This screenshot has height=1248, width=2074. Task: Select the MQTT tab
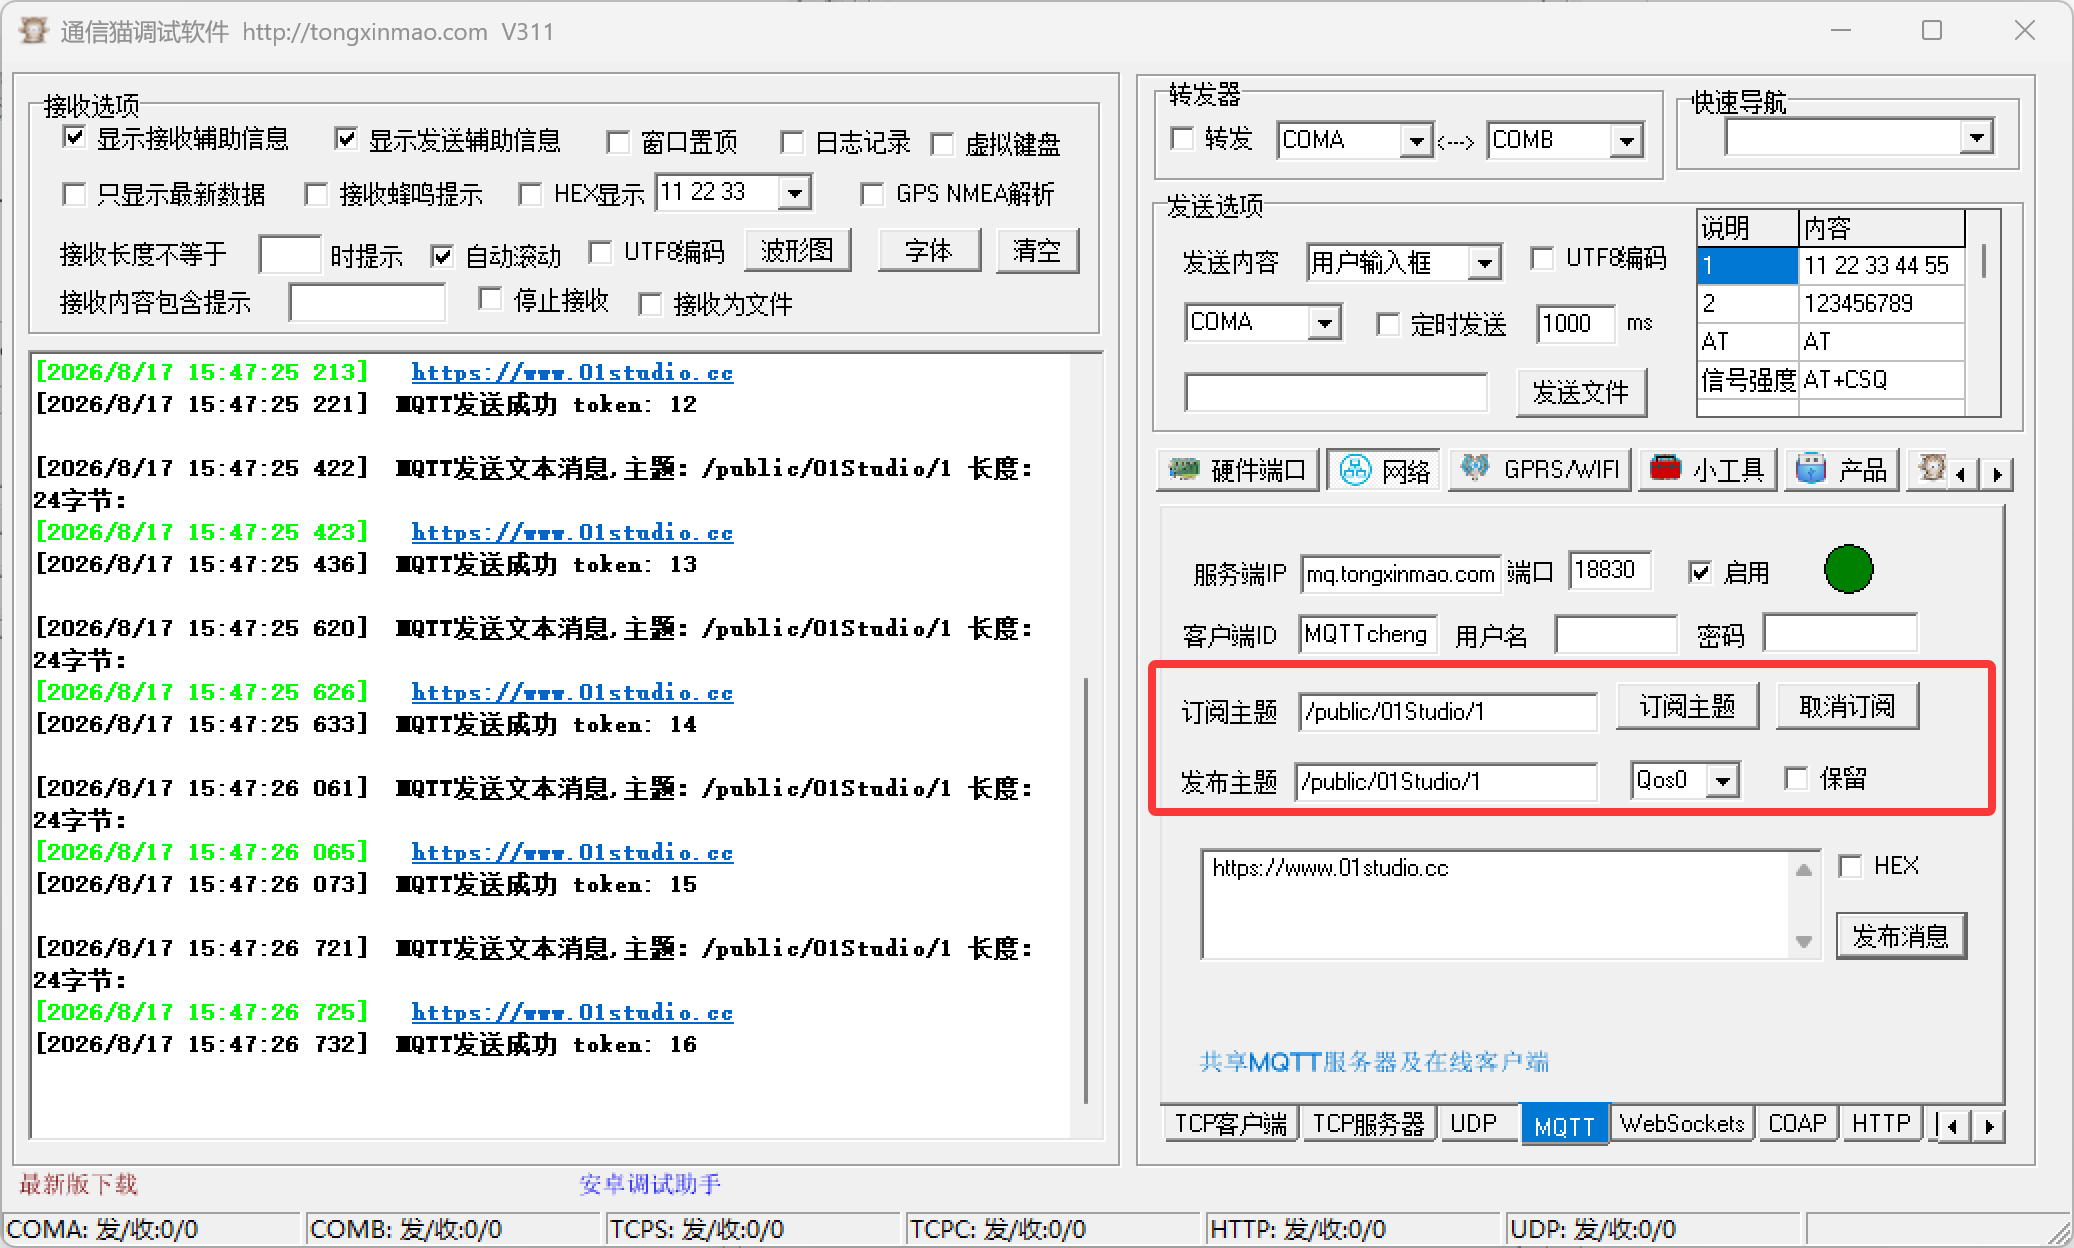(x=1564, y=1125)
